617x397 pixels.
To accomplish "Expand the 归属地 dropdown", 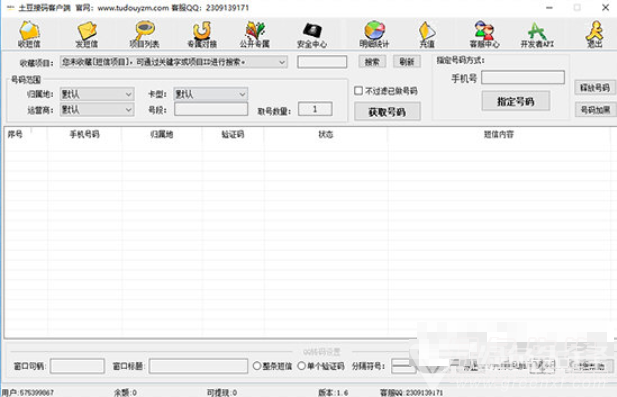I will tap(97, 94).
